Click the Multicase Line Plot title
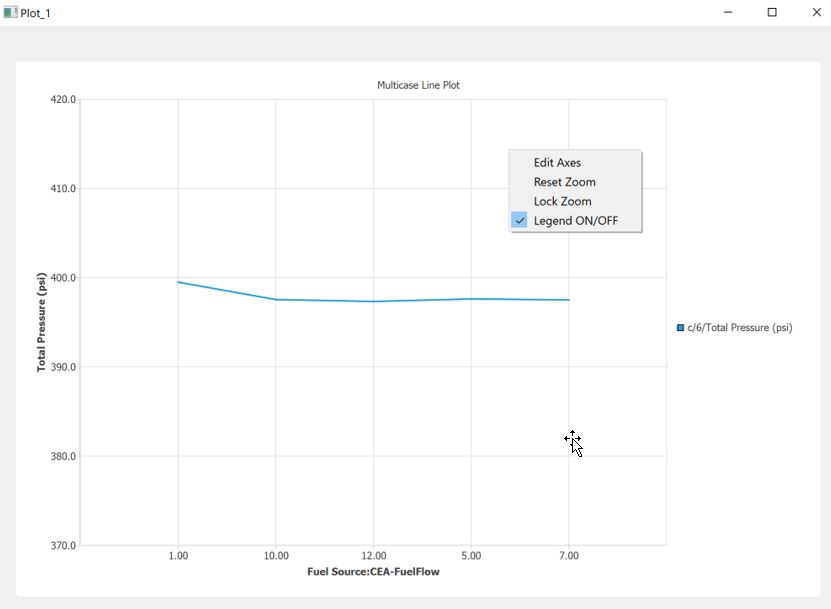The width and height of the screenshot is (831, 609). 418,86
